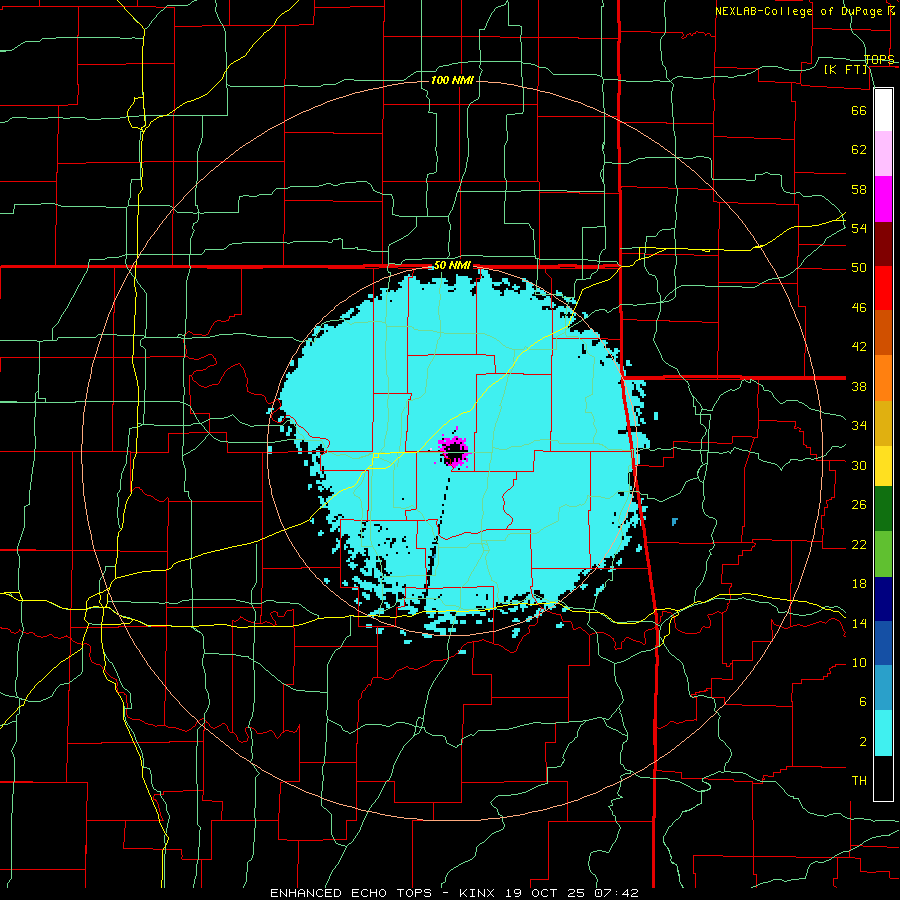Click the medium blue swatch on the scale
Image resolution: width=900 pixels, height=900 pixels.
pos(883,643)
